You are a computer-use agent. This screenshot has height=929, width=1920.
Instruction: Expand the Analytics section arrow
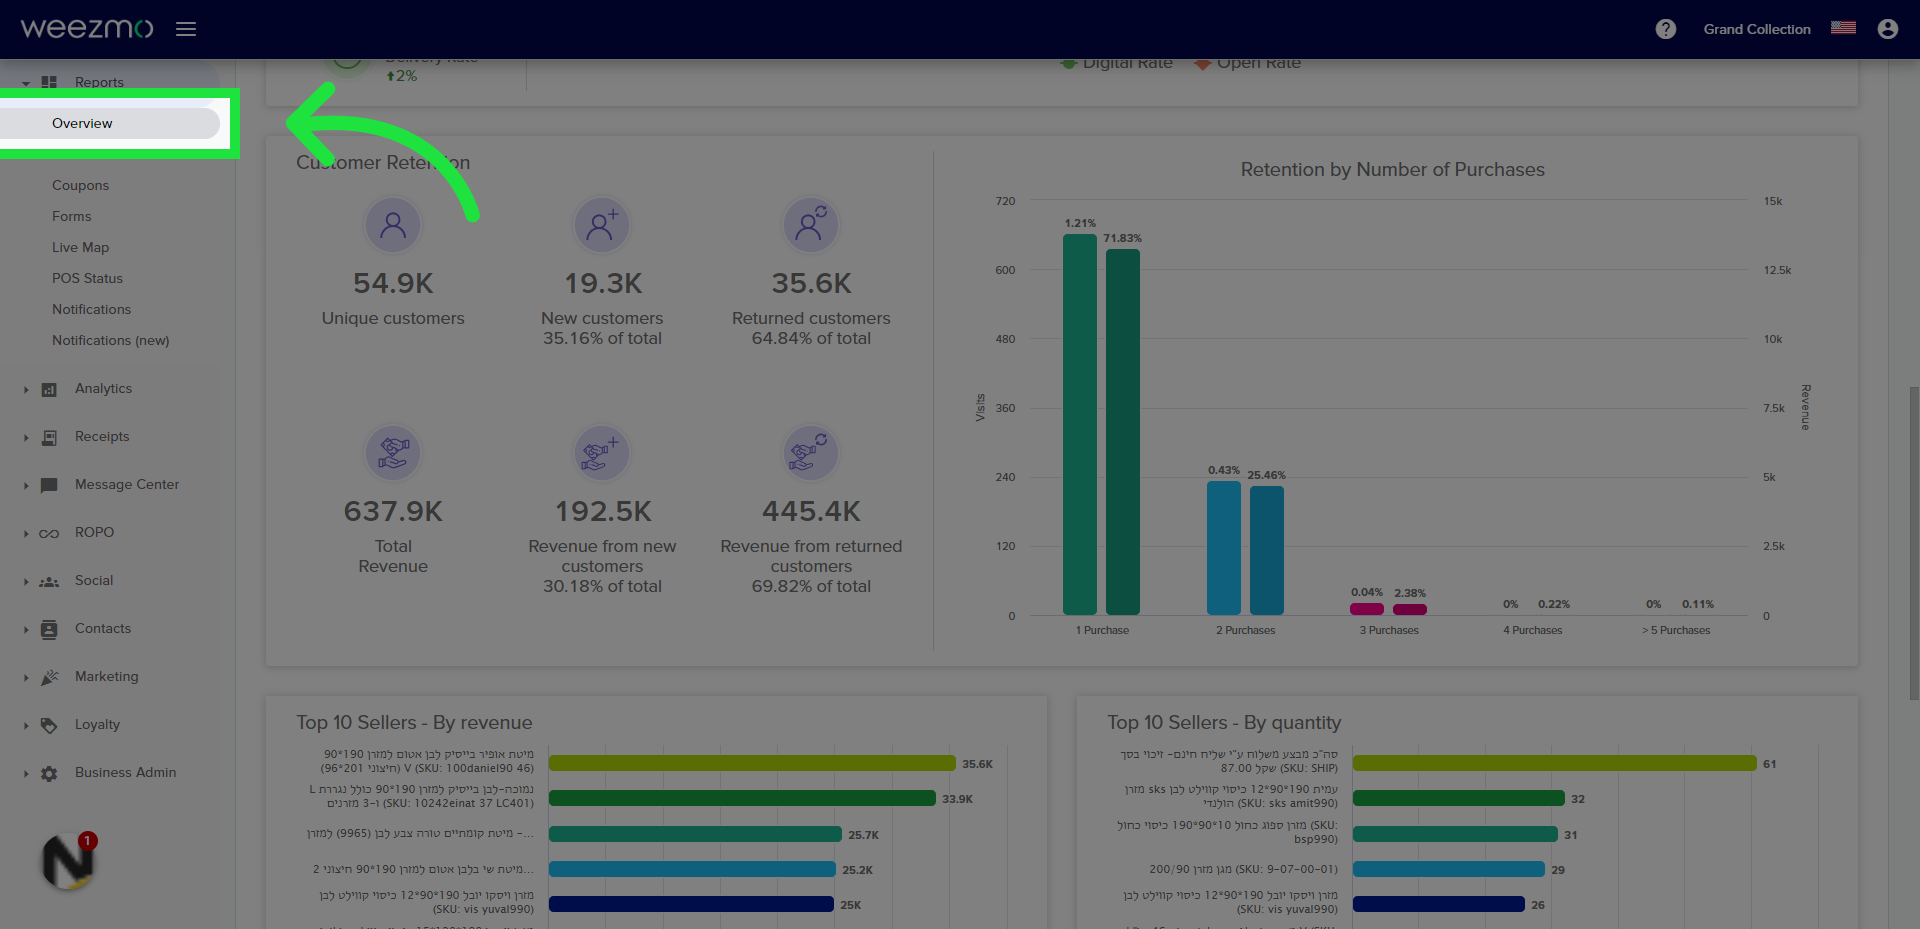[x=26, y=389]
